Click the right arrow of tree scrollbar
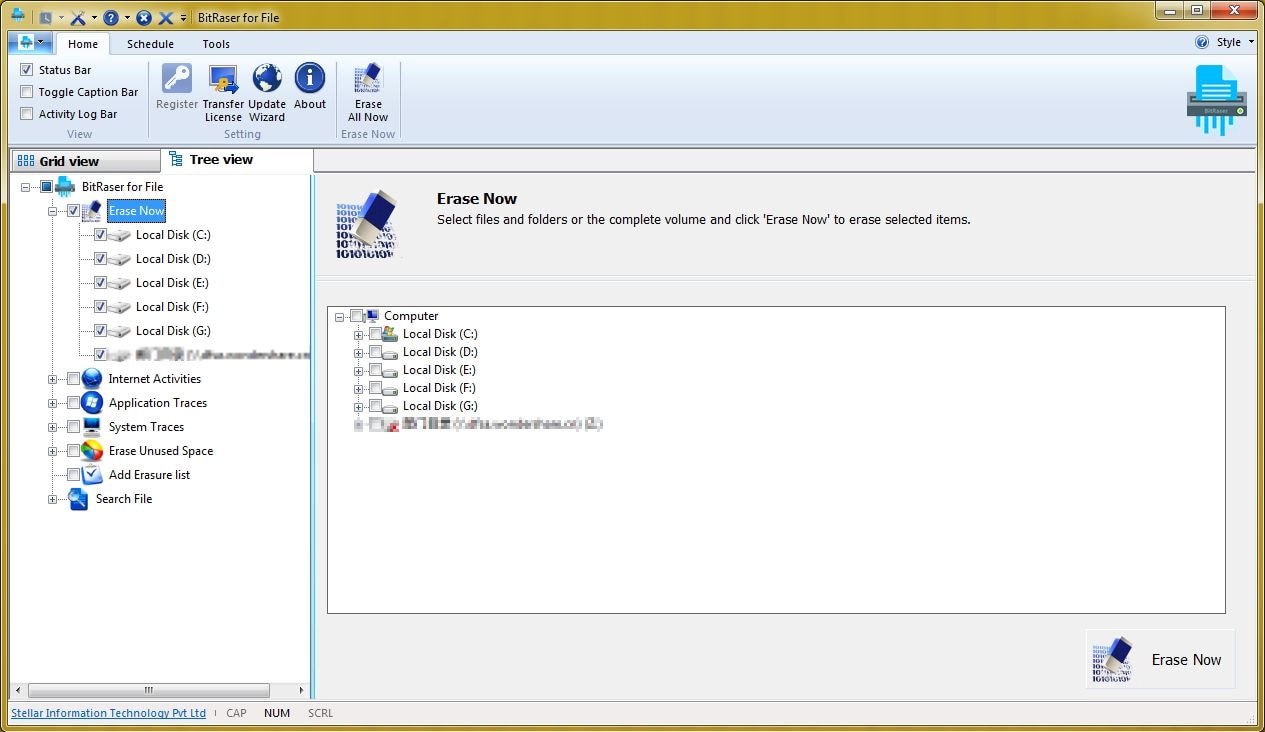1265x732 pixels. (x=301, y=690)
